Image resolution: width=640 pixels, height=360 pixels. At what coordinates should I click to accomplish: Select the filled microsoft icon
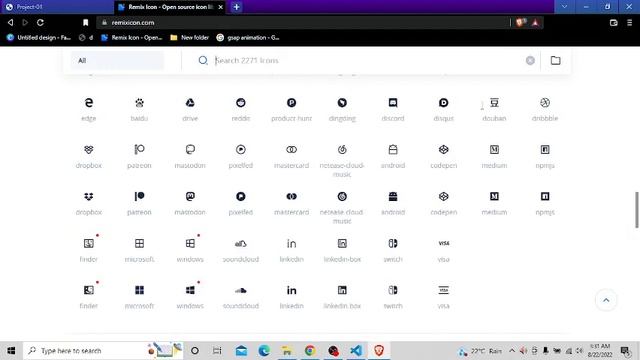(139, 290)
